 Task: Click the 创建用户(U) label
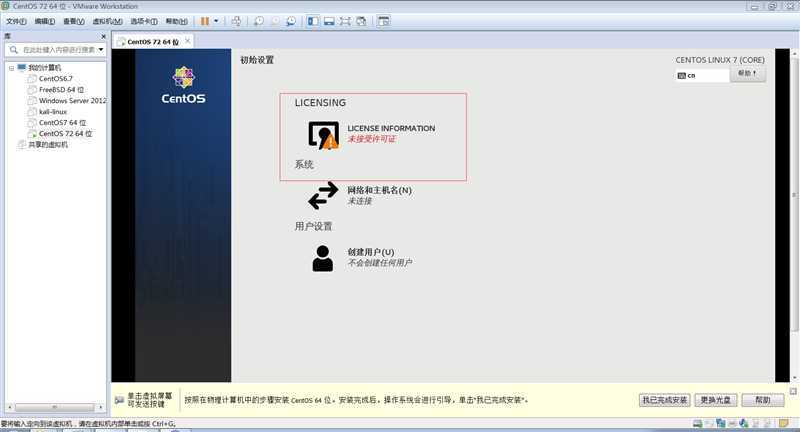tap(371, 252)
